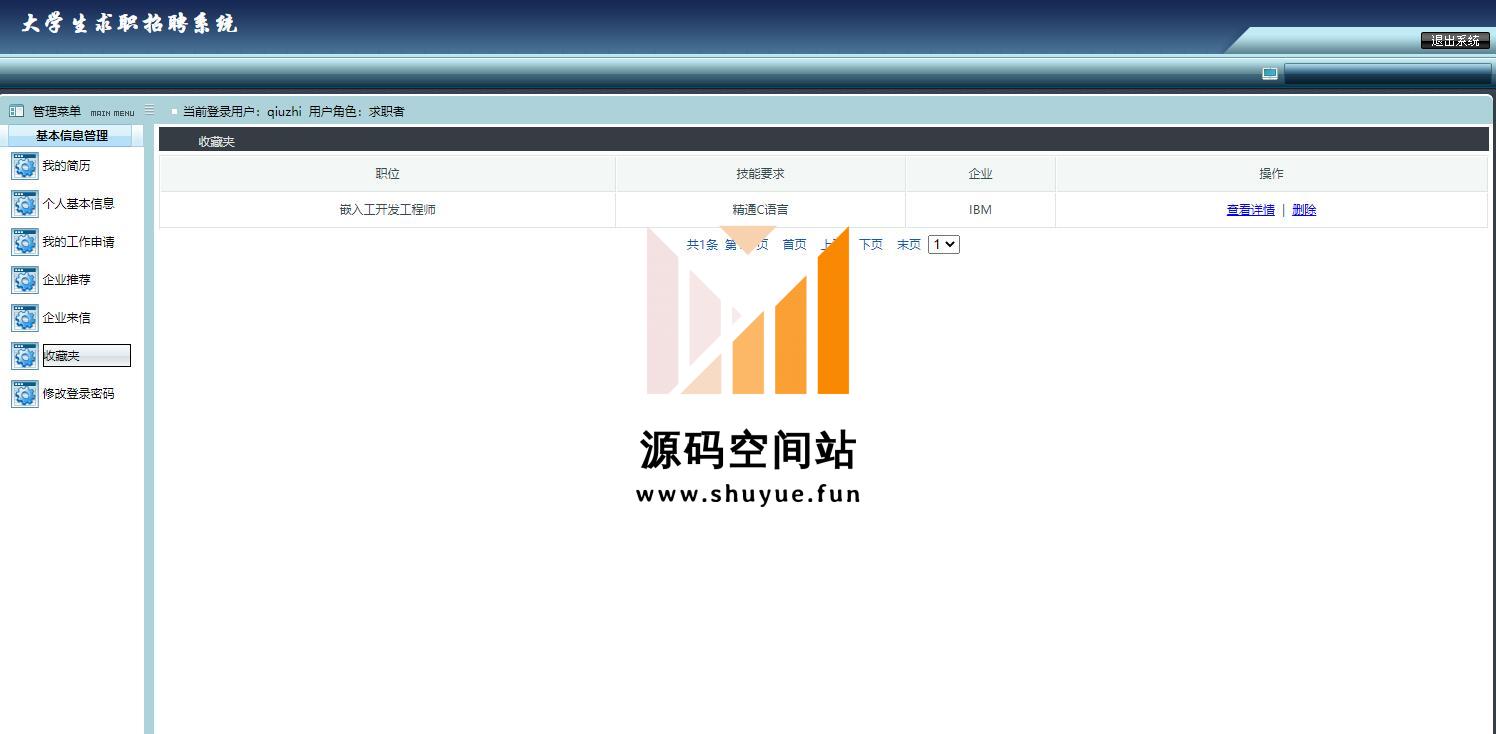Click the monitor icon in top bar

[1270, 74]
